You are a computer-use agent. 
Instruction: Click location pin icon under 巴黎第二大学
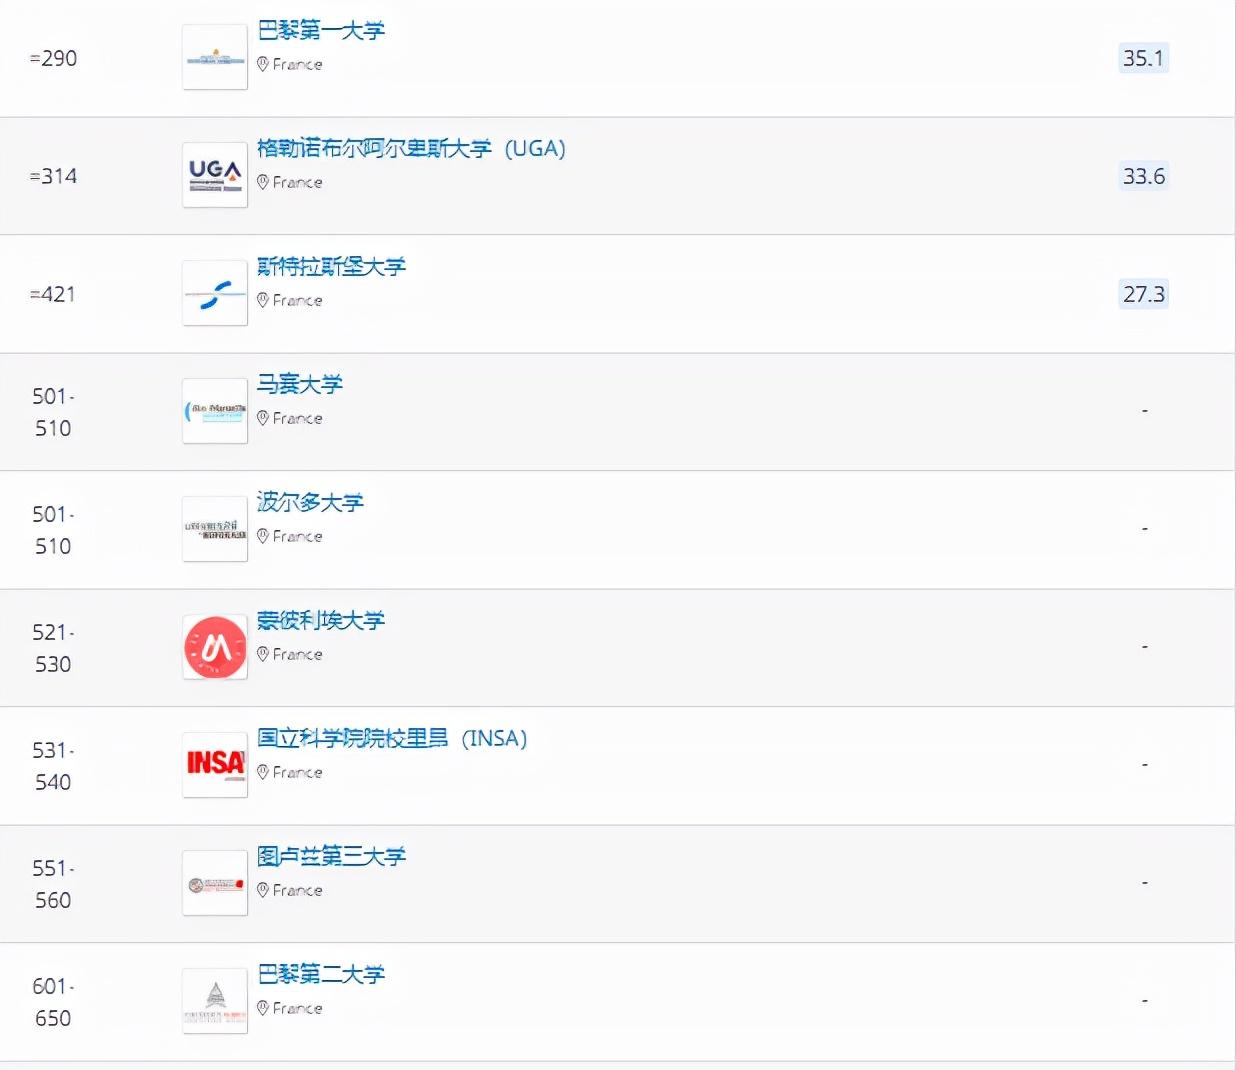tap(263, 1008)
